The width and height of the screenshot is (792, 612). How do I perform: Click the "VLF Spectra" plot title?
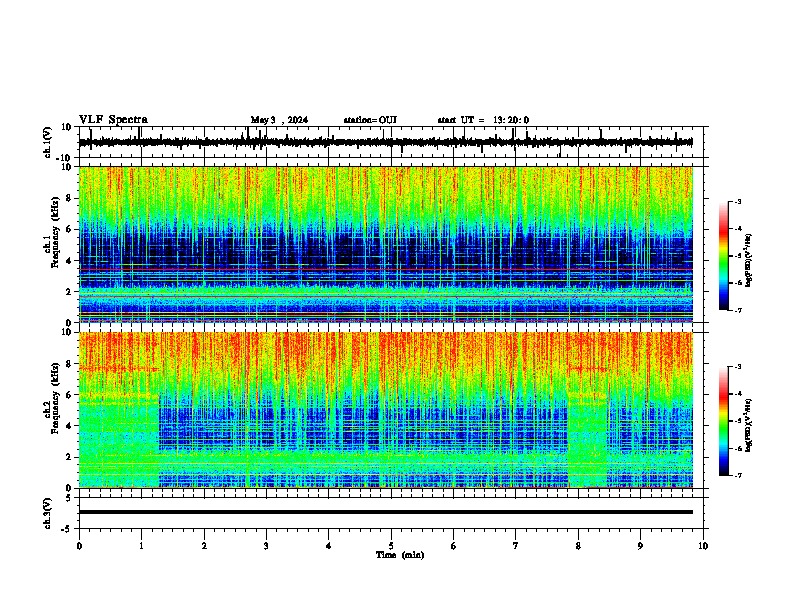113,120
